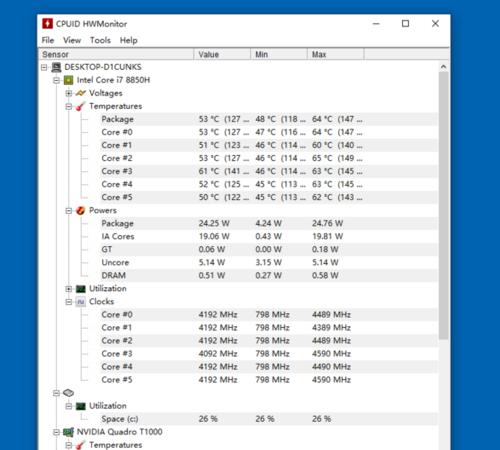Click the hard drive icon
This screenshot has width=500, height=450.
(68, 393)
